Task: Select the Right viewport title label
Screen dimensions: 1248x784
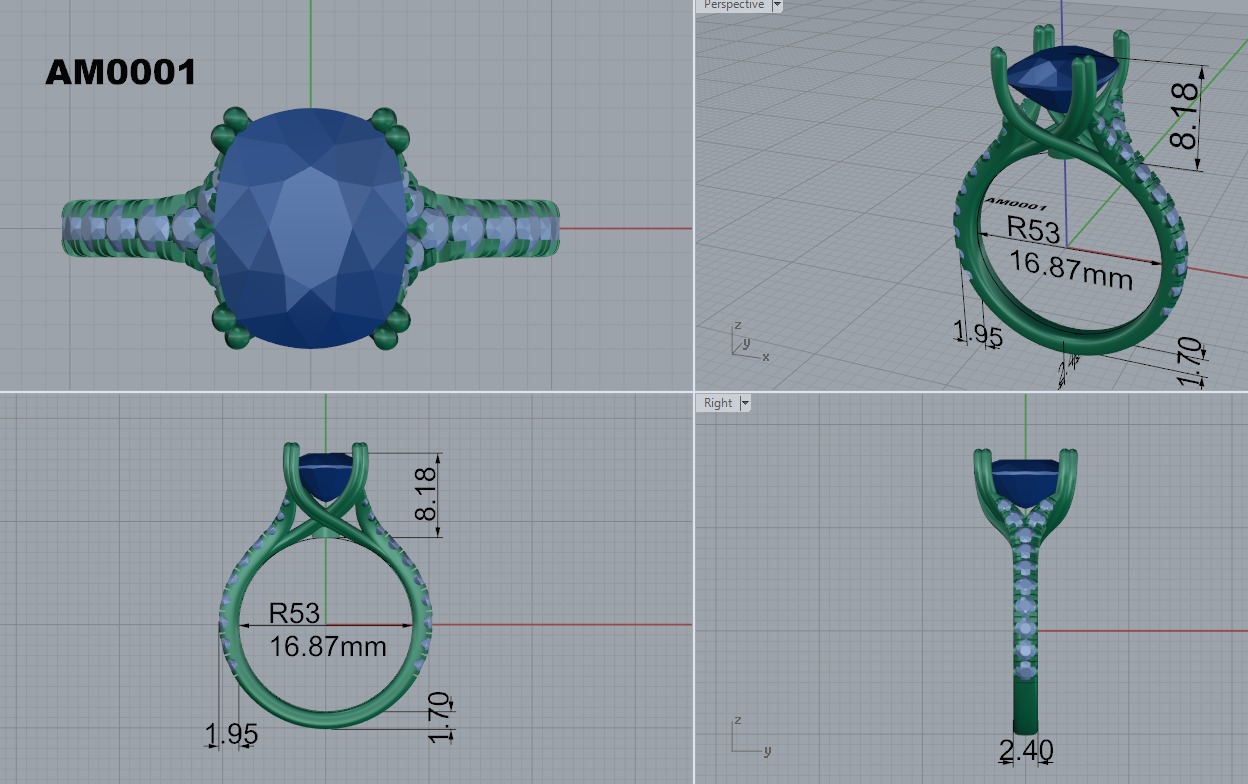Action: point(718,403)
